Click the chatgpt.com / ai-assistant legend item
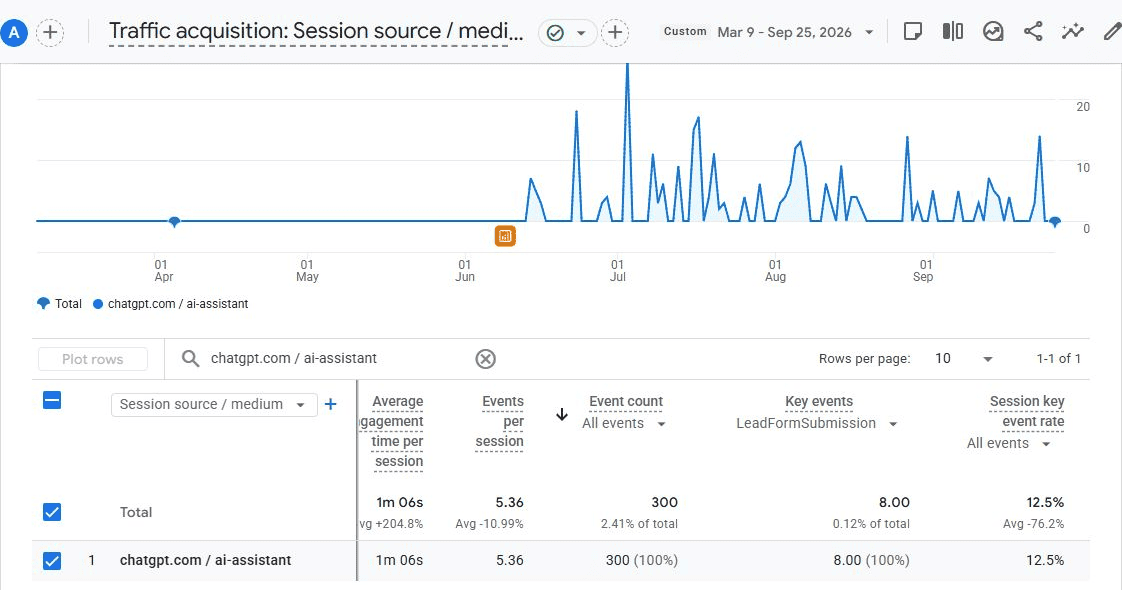This screenshot has height=590, width=1122. [x=170, y=304]
